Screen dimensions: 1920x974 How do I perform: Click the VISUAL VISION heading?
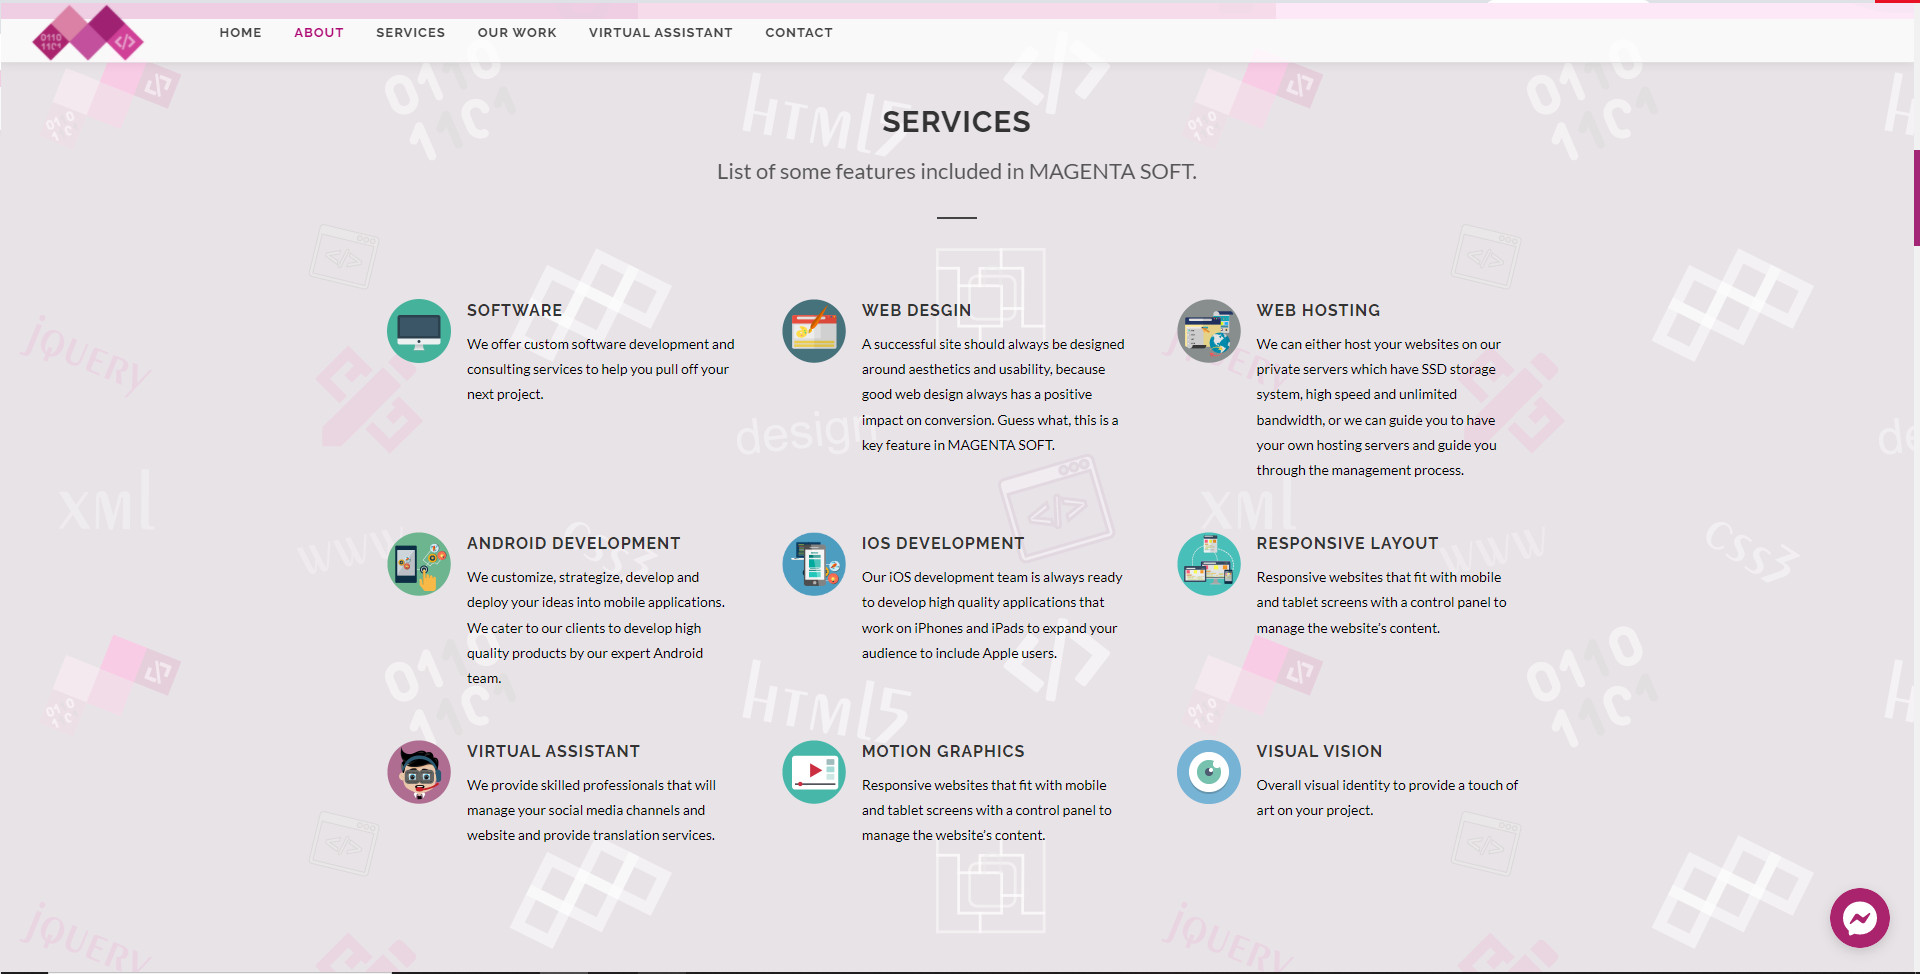[x=1320, y=752]
